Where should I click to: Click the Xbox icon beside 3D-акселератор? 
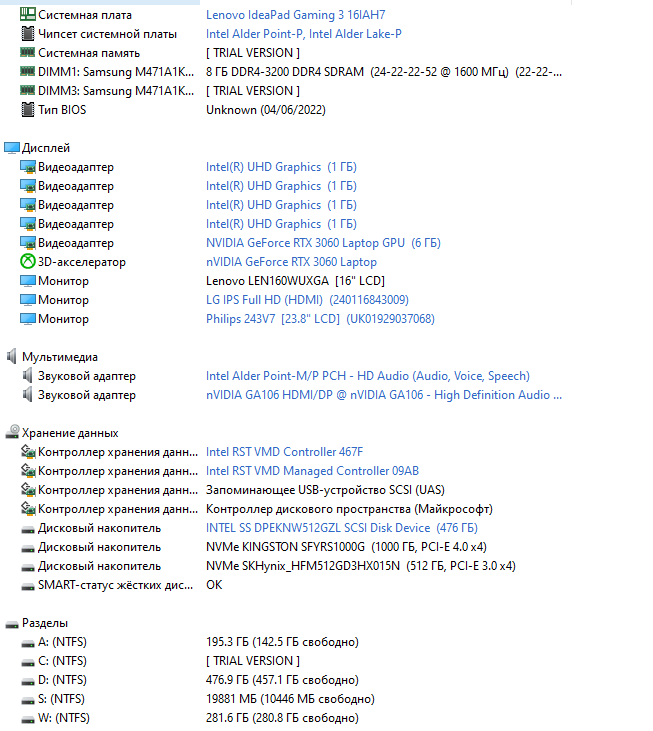[x=27, y=262]
